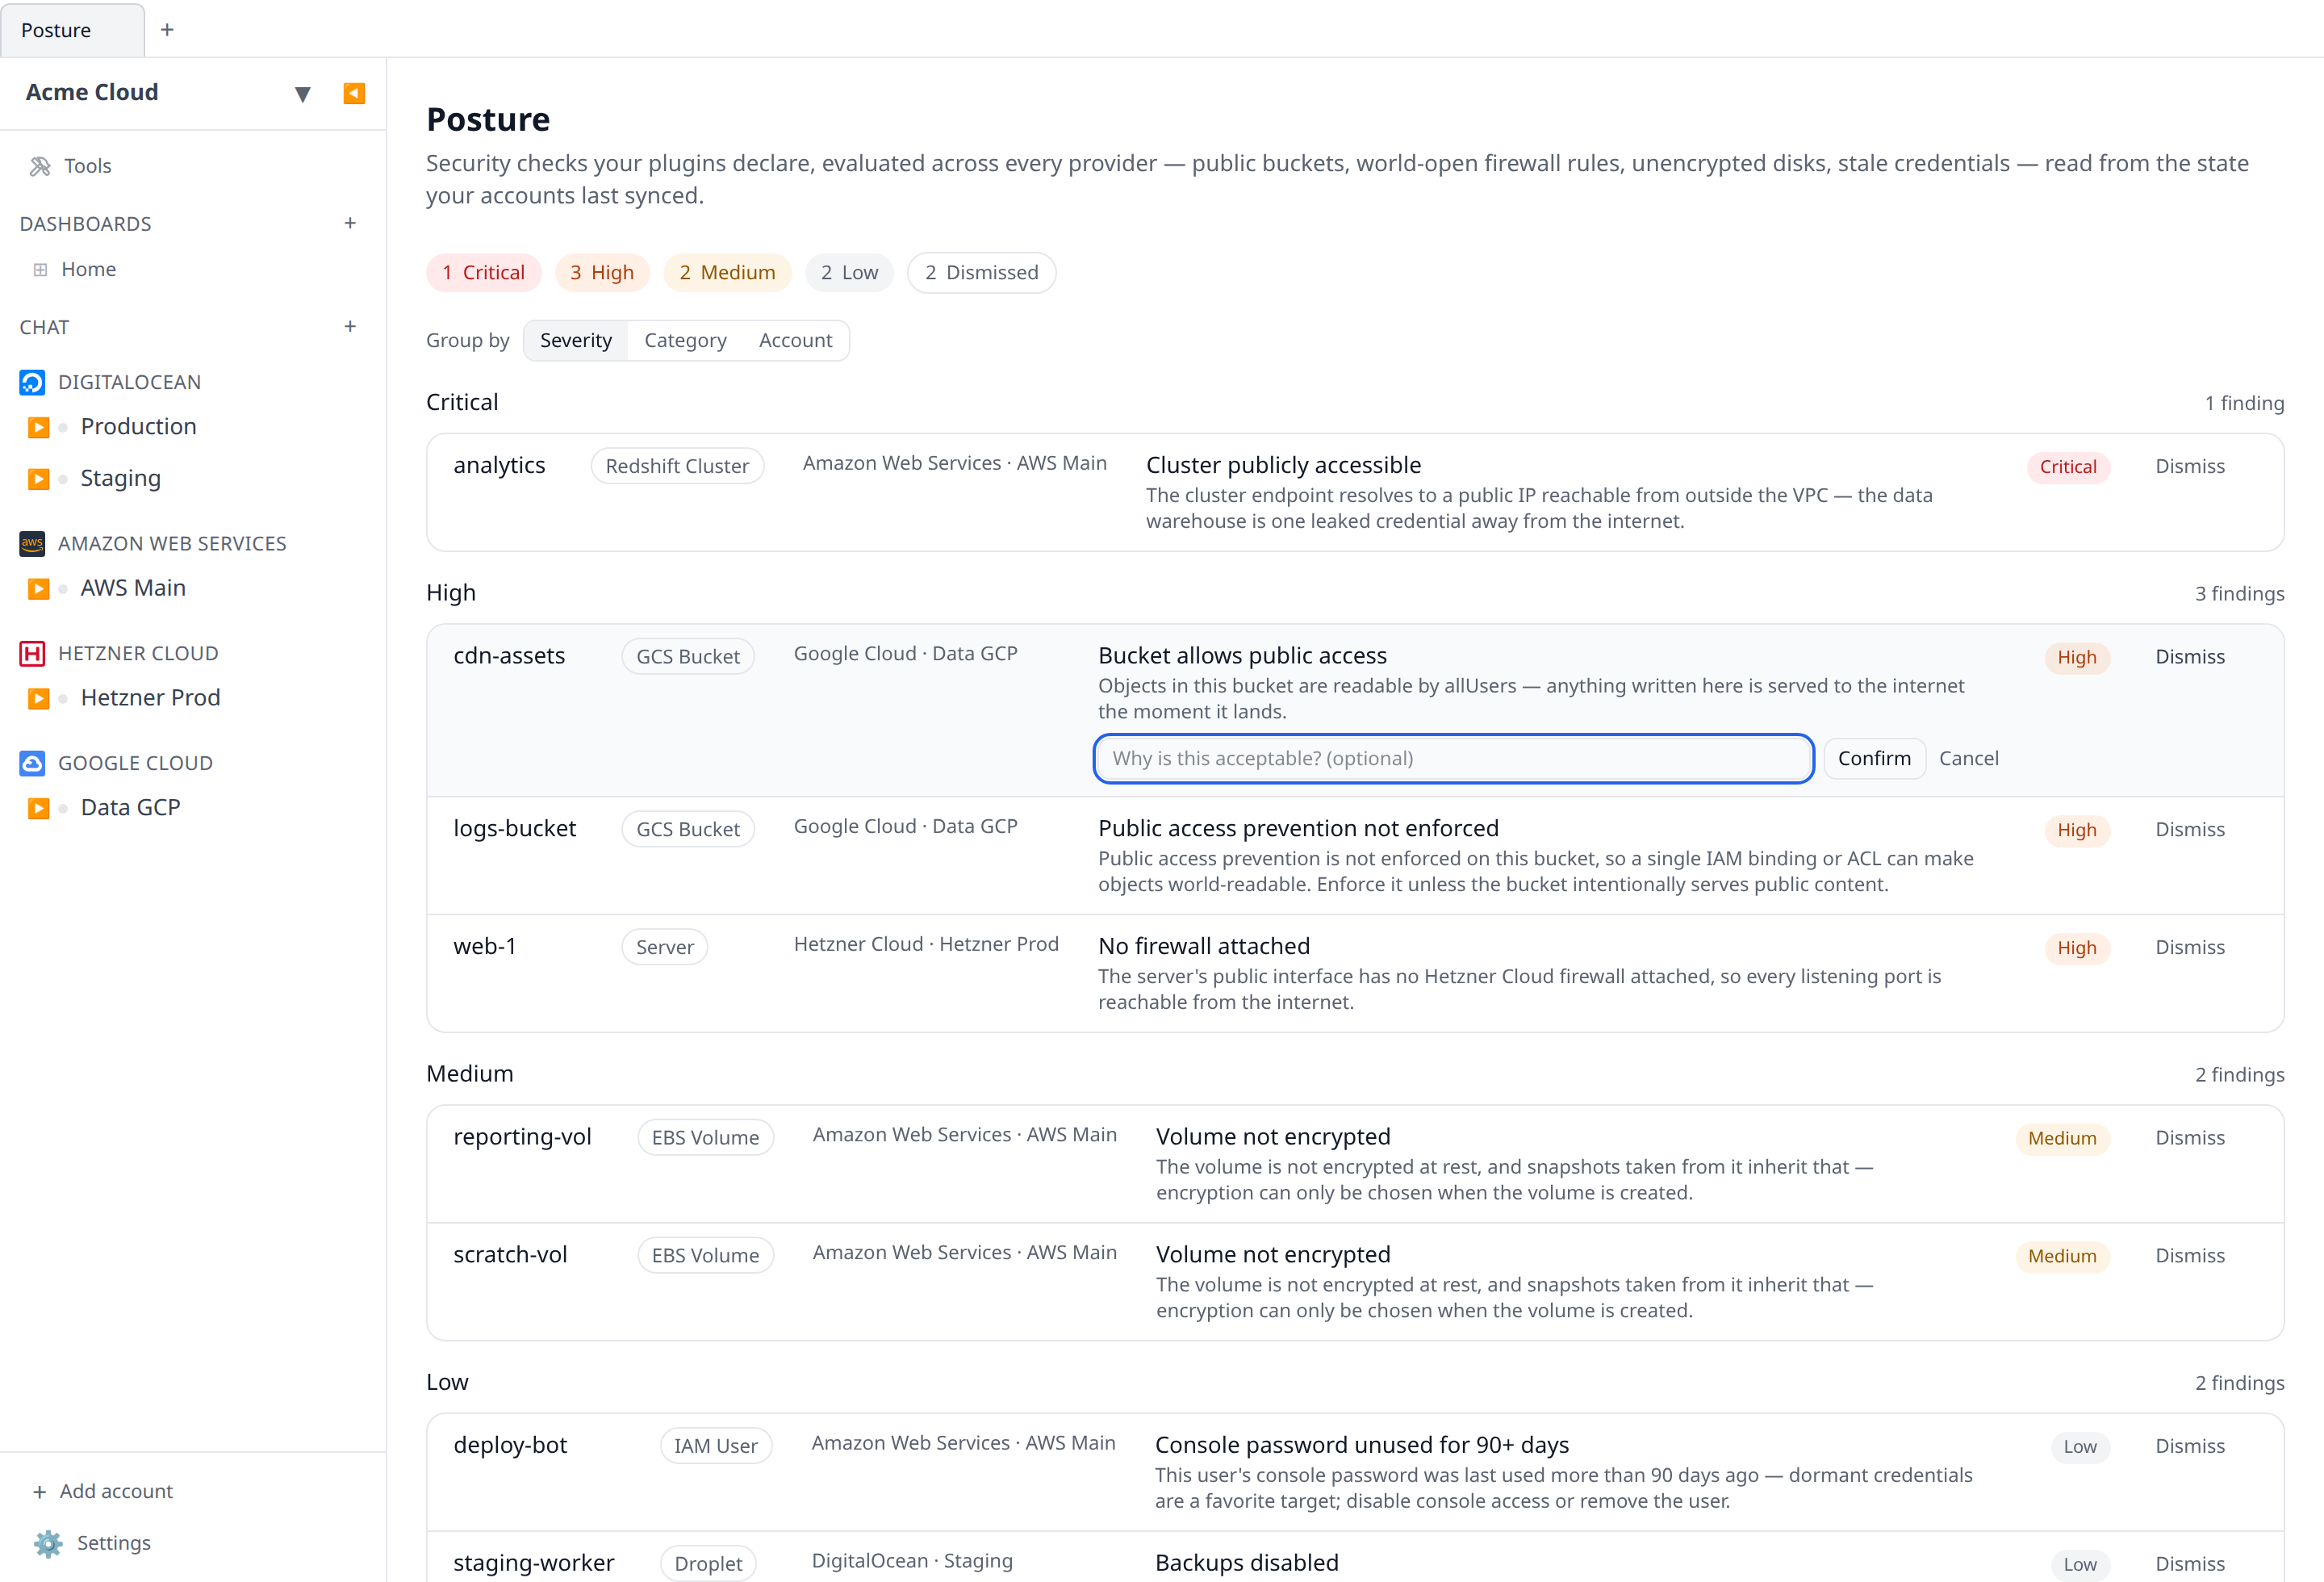
Task: Click the 'Hetzner Cloud · Hetzner Prod' account label
Action: (926, 945)
